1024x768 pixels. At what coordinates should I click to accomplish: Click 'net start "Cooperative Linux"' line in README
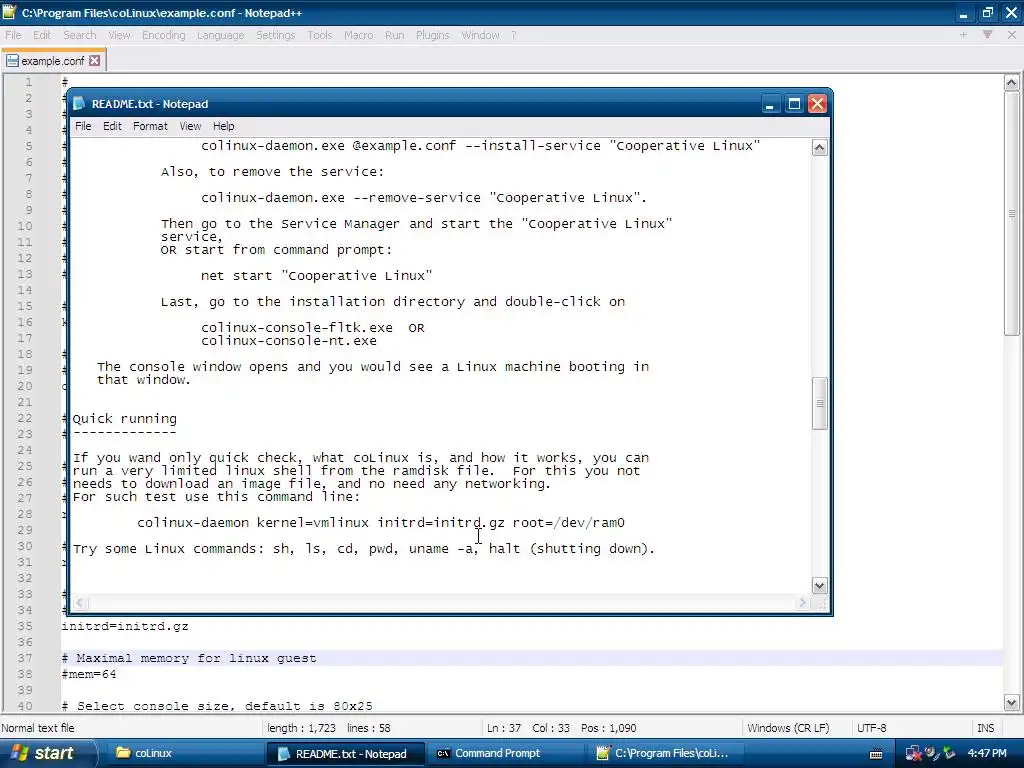click(x=317, y=276)
